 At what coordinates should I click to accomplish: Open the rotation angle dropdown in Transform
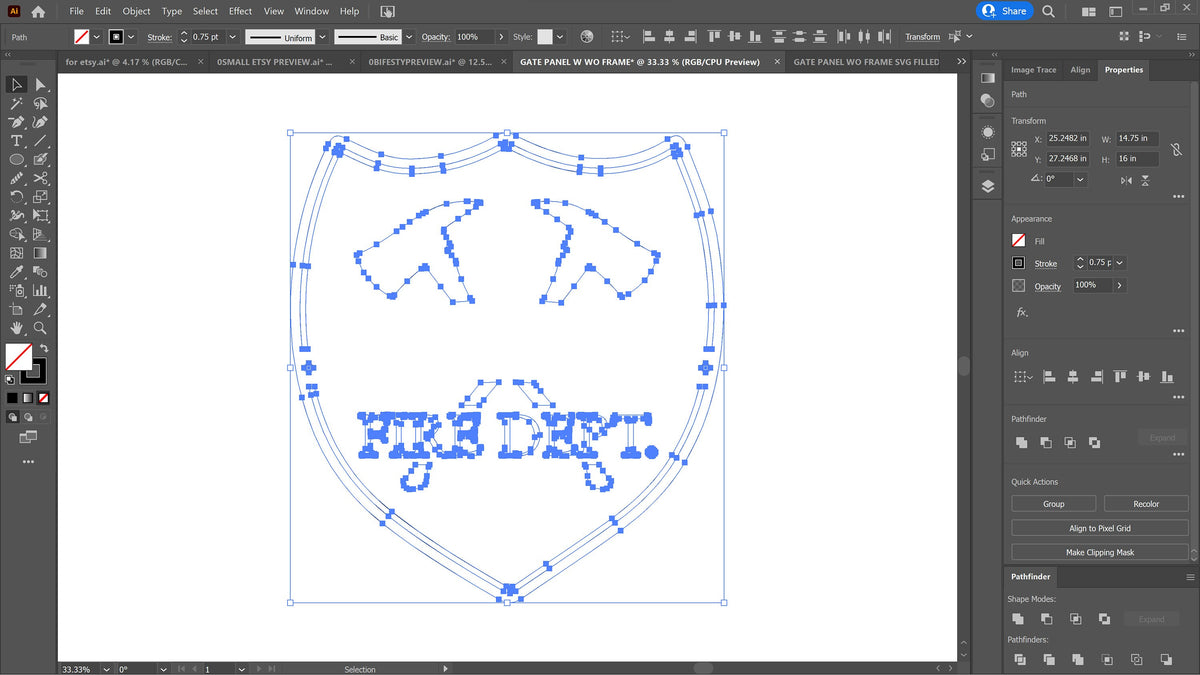click(x=1081, y=179)
